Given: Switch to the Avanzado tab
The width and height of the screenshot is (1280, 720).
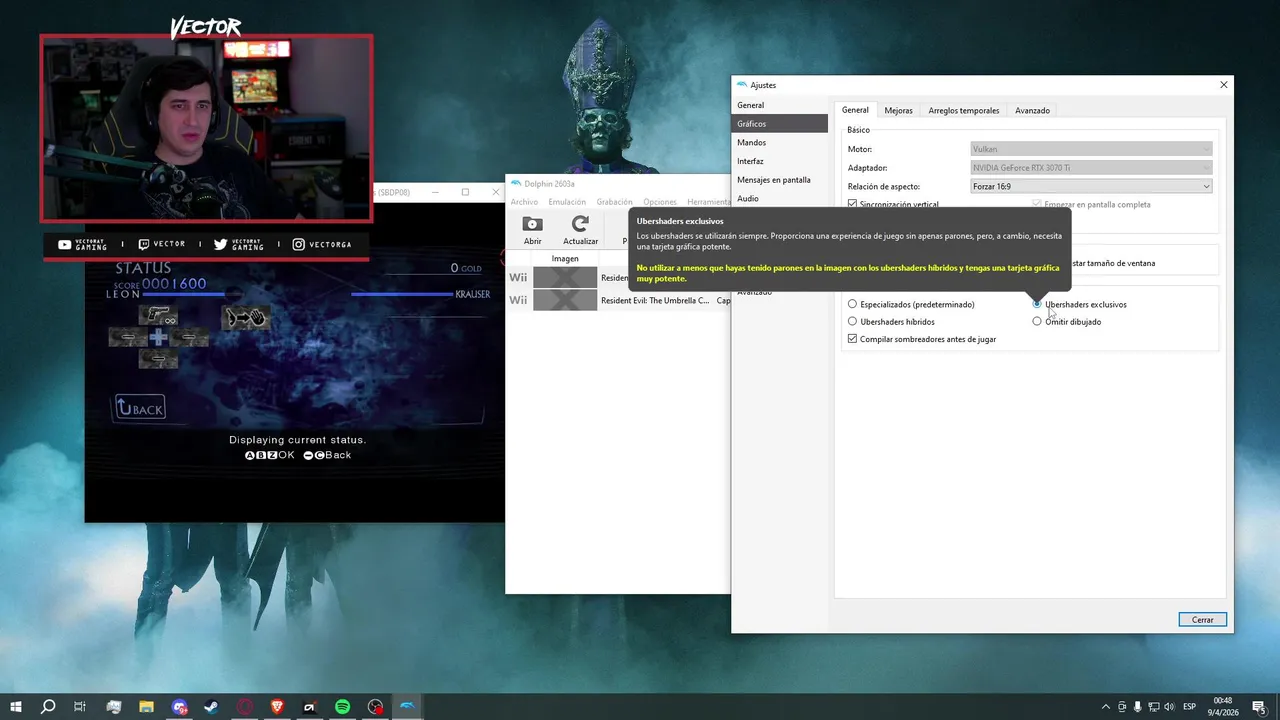Looking at the screenshot, I should coord(1032,110).
